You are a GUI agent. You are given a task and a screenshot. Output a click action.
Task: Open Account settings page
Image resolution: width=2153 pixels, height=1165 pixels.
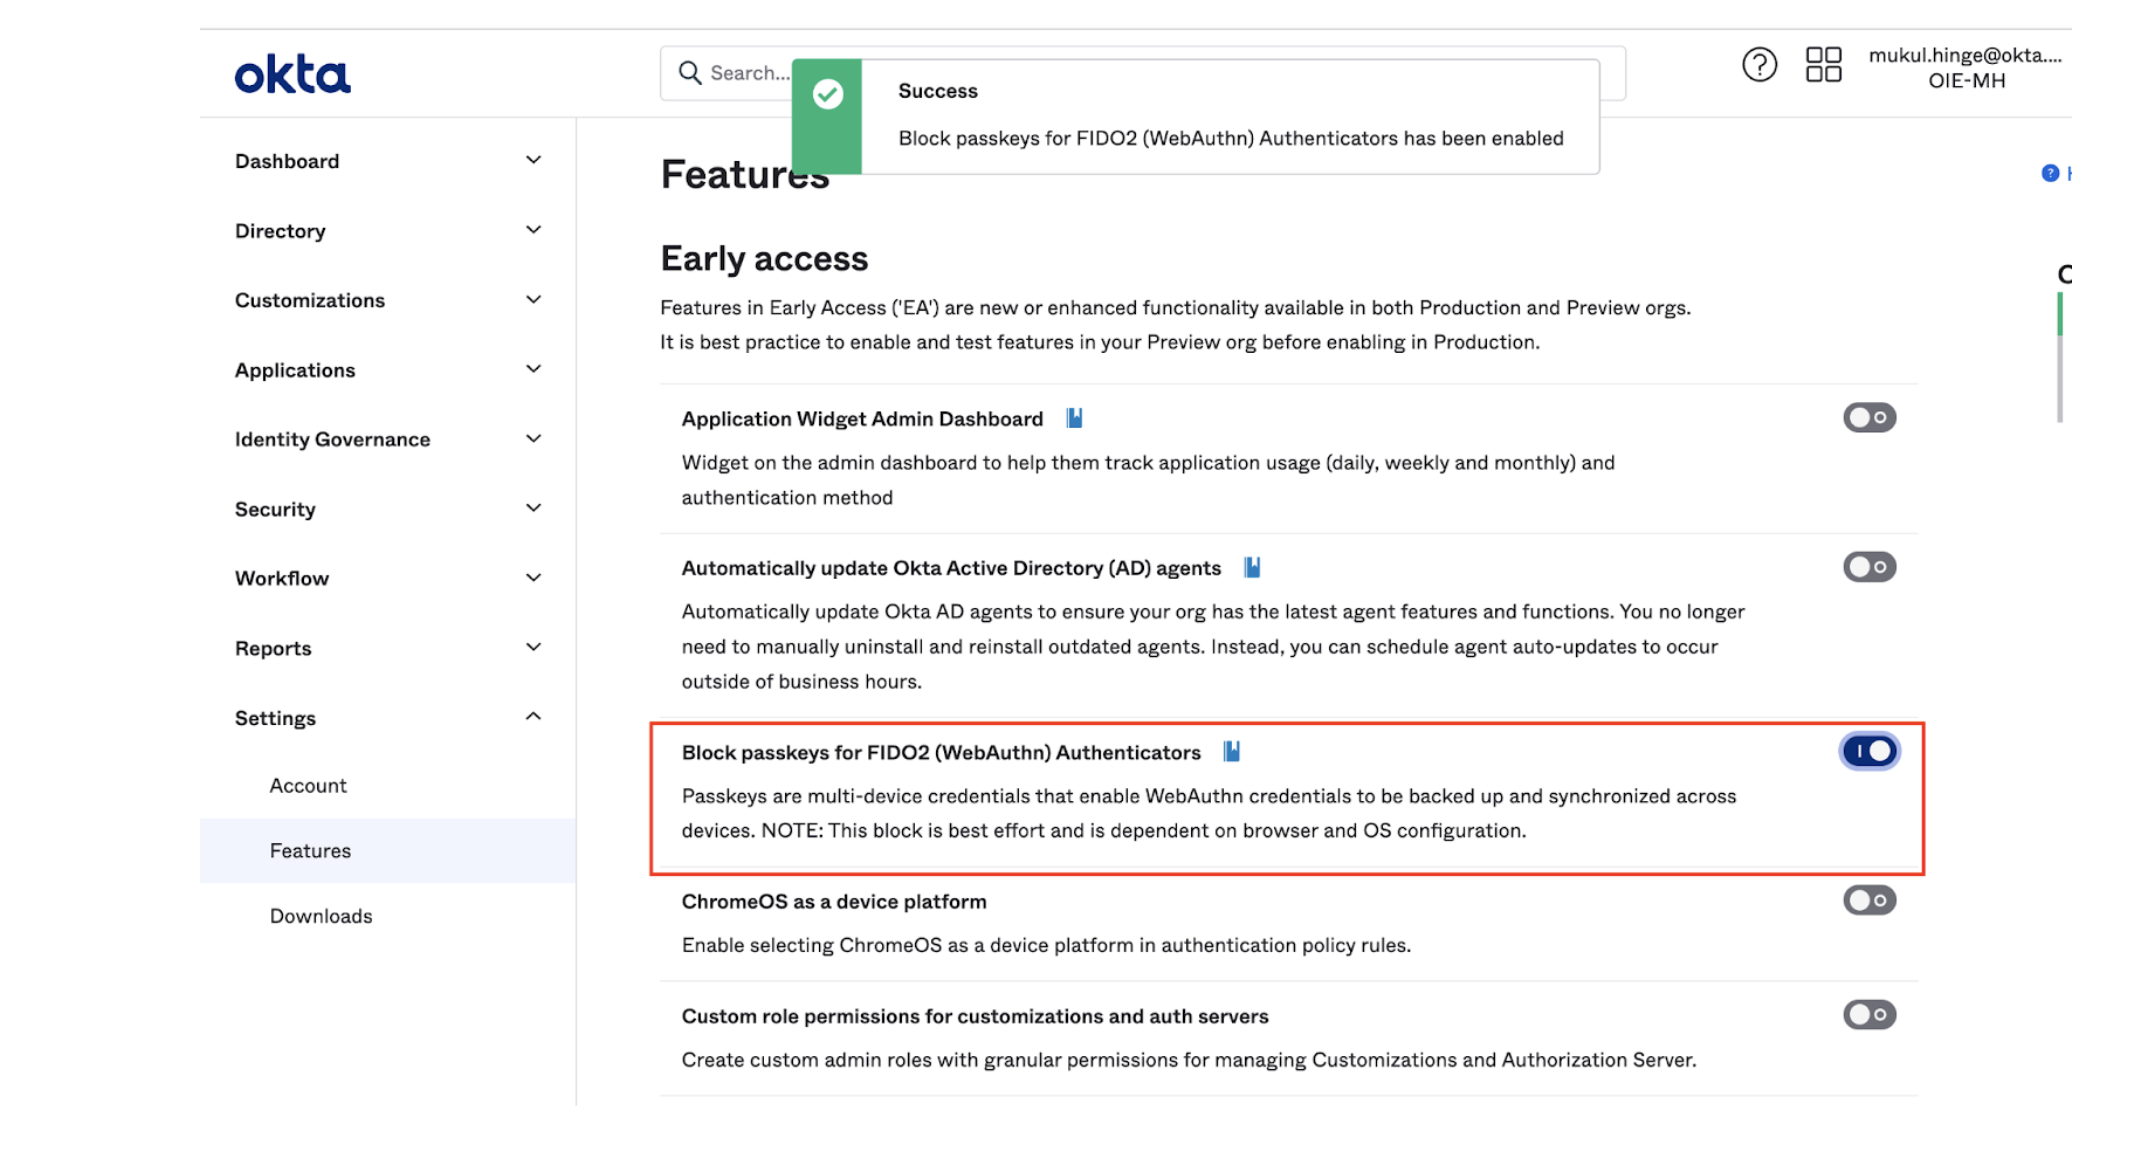click(x=307, y=785)
